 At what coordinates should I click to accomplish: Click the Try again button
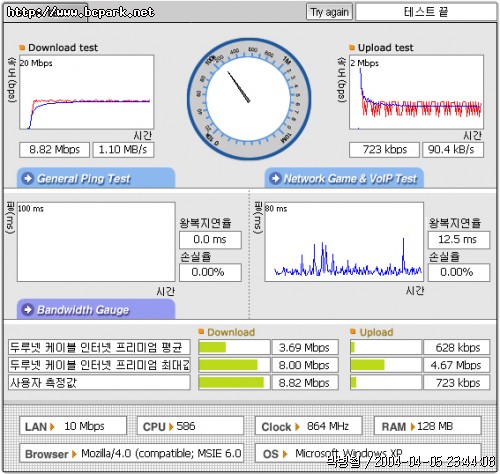329,12
